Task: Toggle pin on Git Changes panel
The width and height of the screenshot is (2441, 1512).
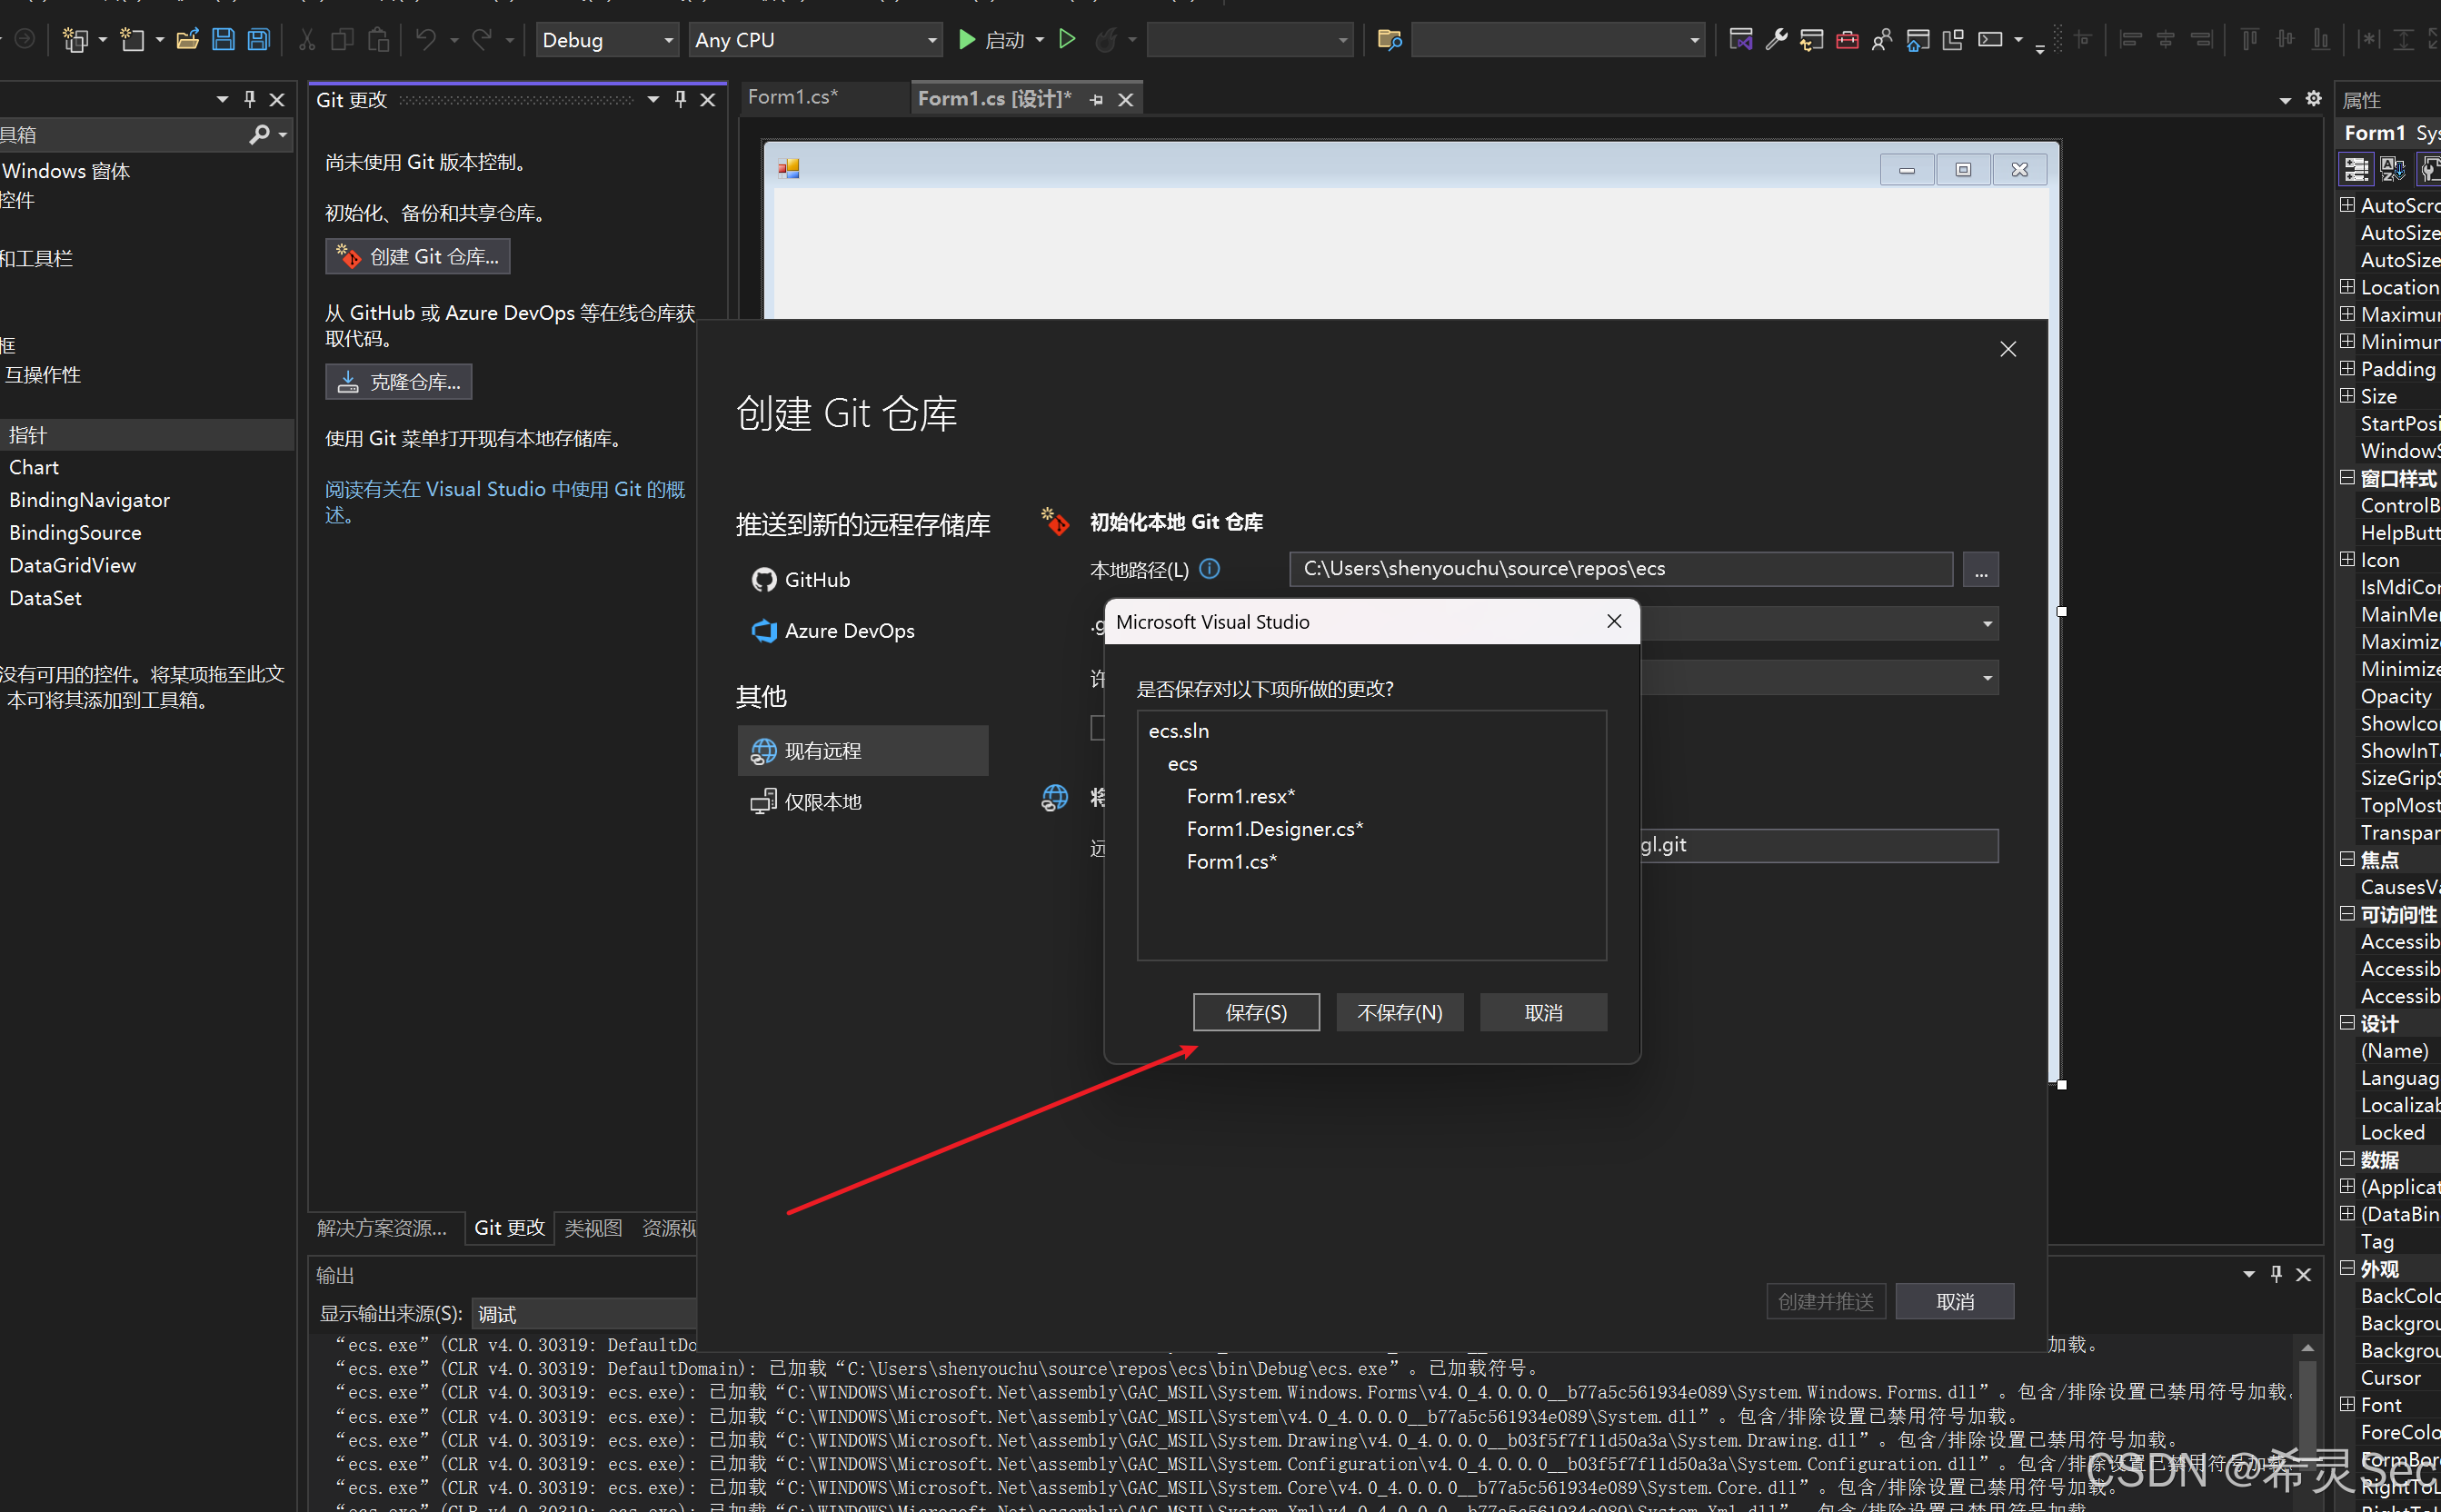Action: point(680,99)
